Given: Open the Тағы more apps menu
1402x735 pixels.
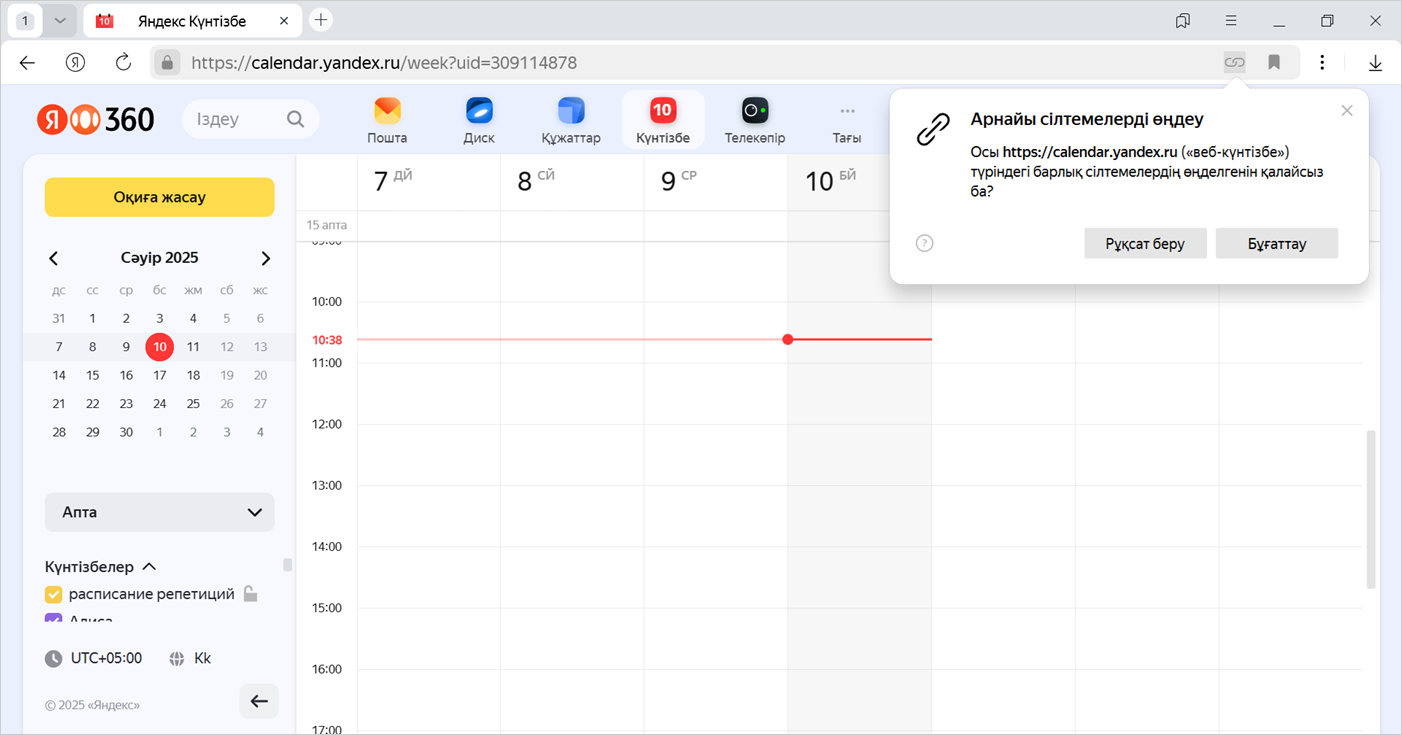Looking at the screenshot, I should (x=847, y=119).
